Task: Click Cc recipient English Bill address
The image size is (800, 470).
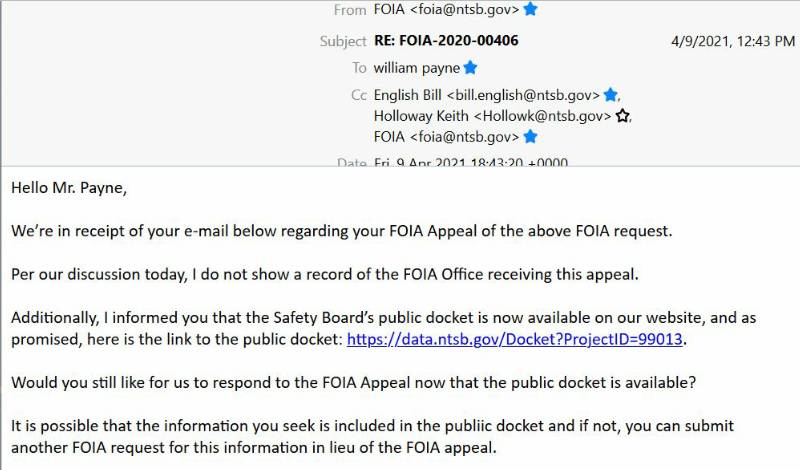Action: (487, 95)
